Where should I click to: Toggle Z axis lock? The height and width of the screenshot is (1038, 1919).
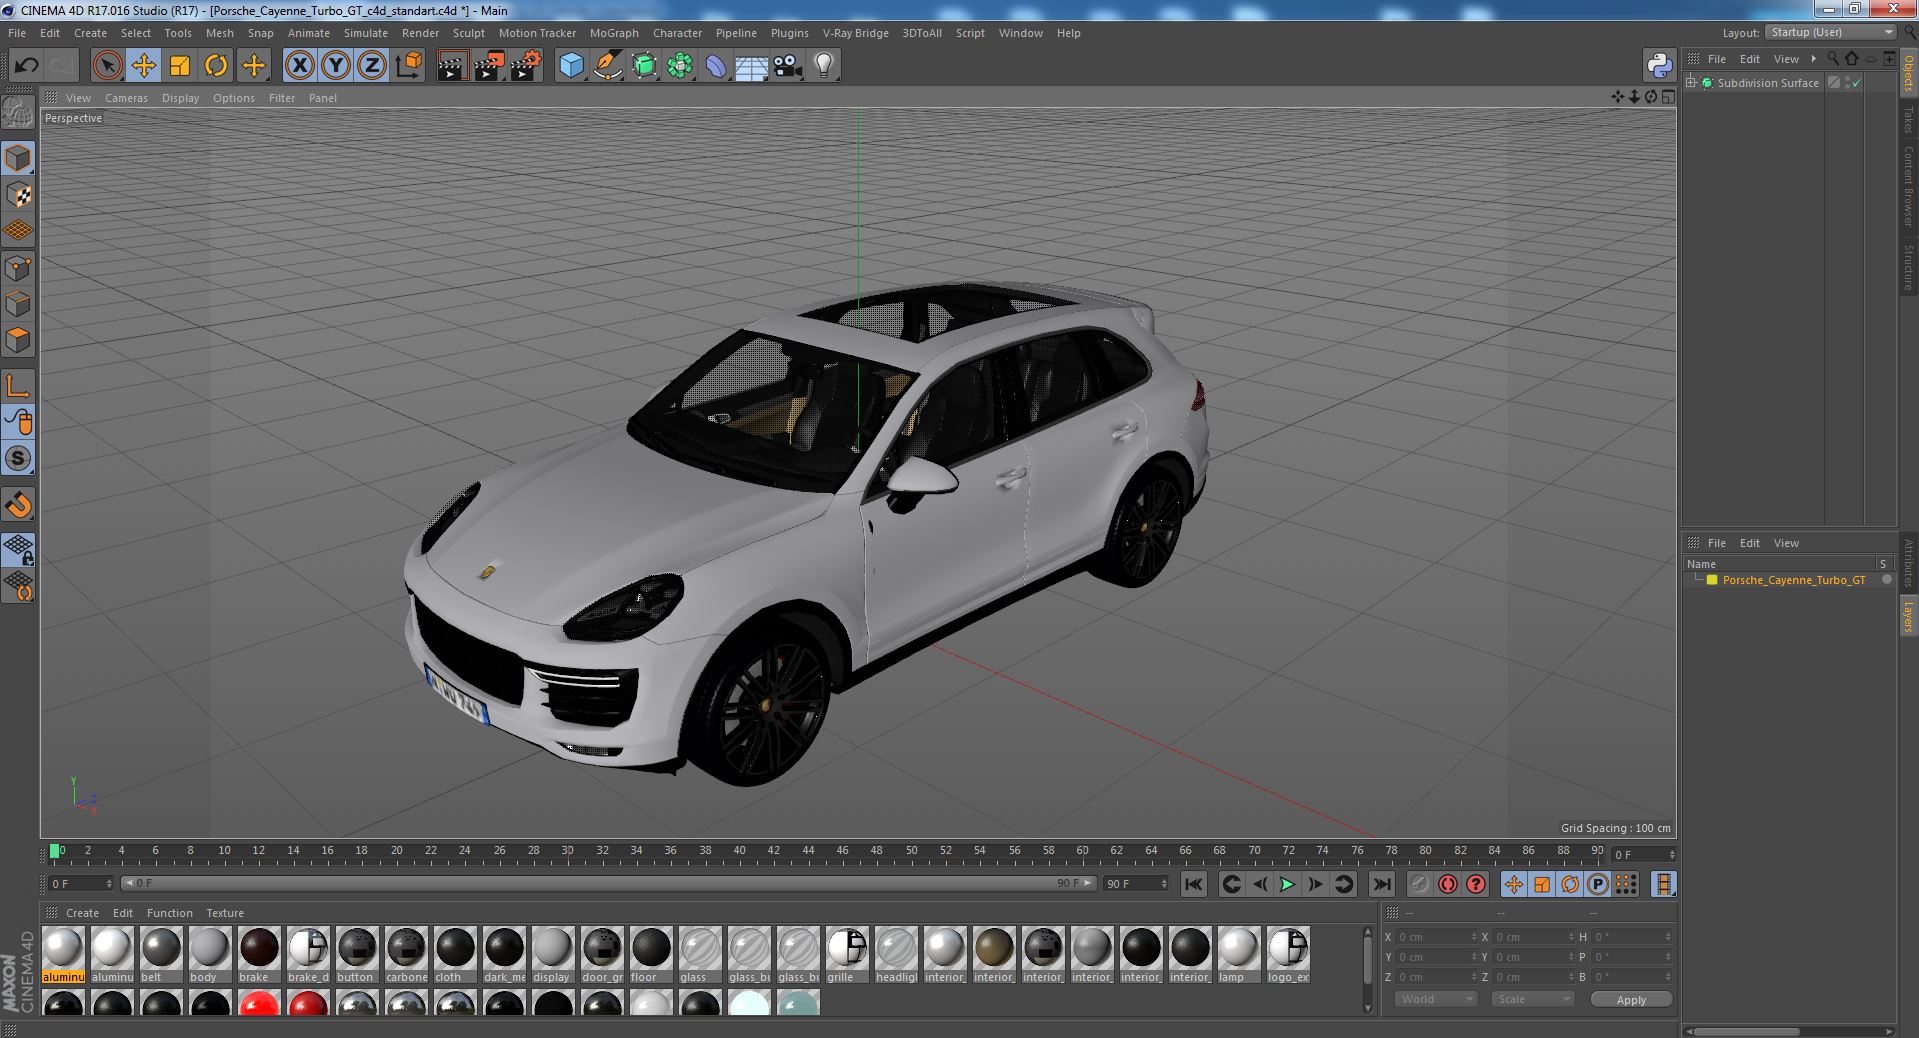(372, 66)
